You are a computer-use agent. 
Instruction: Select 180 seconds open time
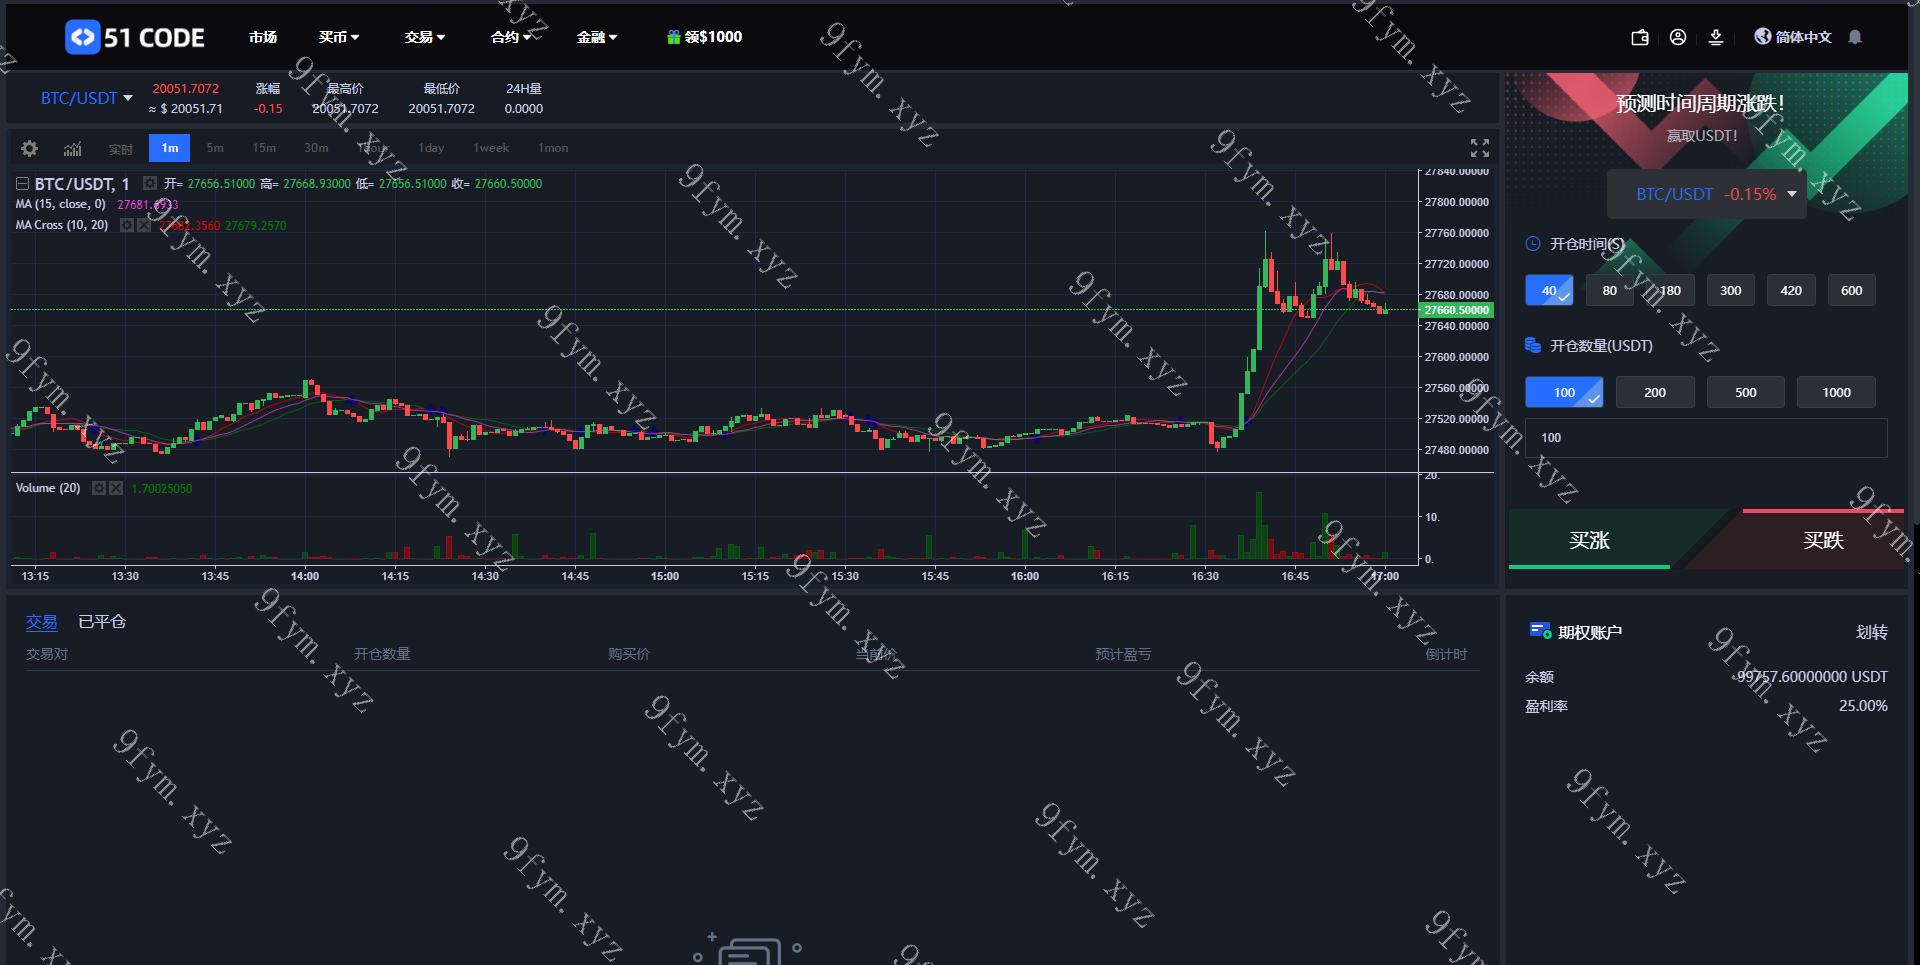[x=1670, y=290]
